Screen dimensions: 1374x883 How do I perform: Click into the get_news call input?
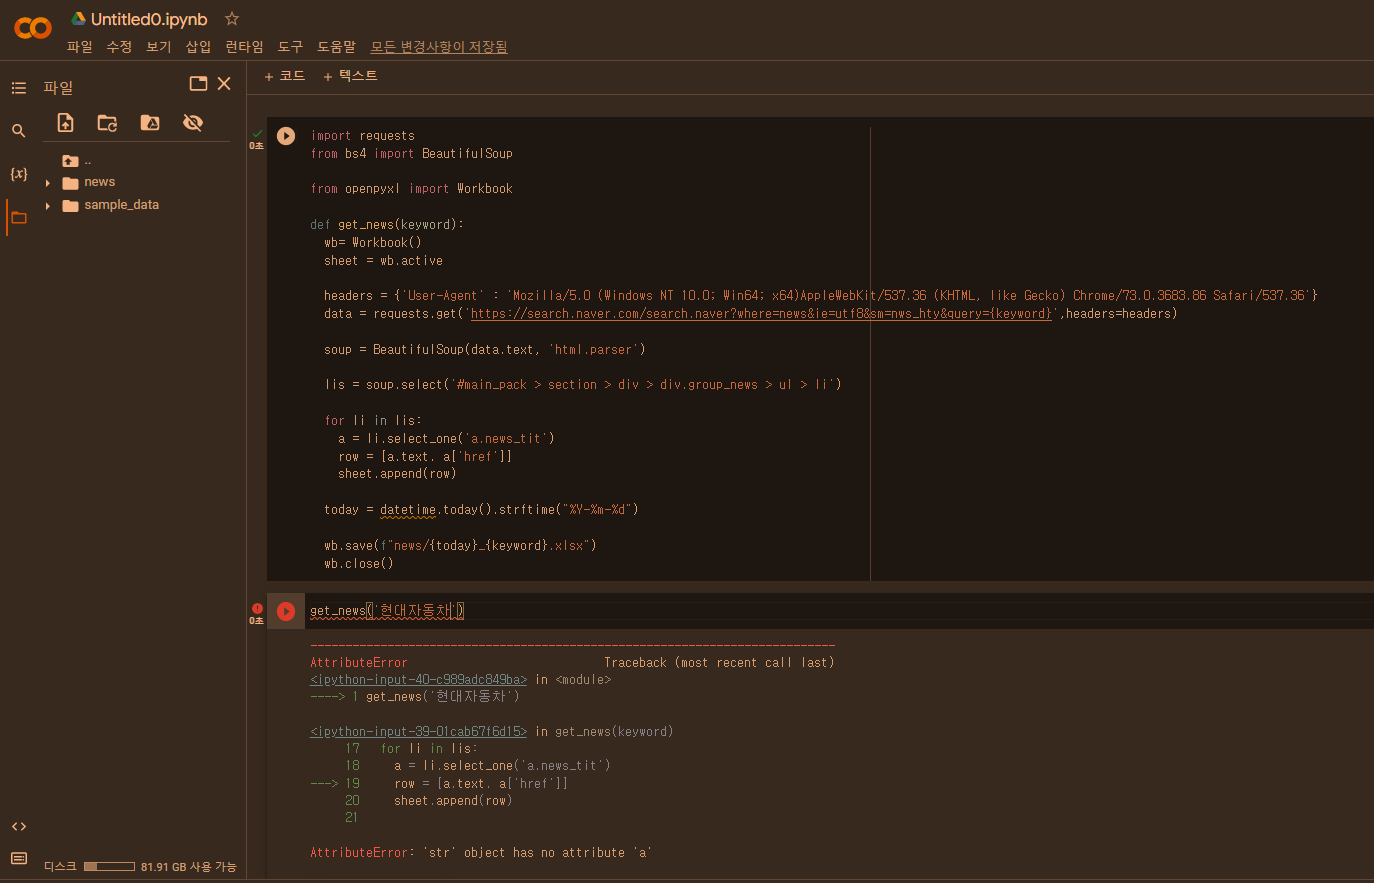[x=838, y=611]
